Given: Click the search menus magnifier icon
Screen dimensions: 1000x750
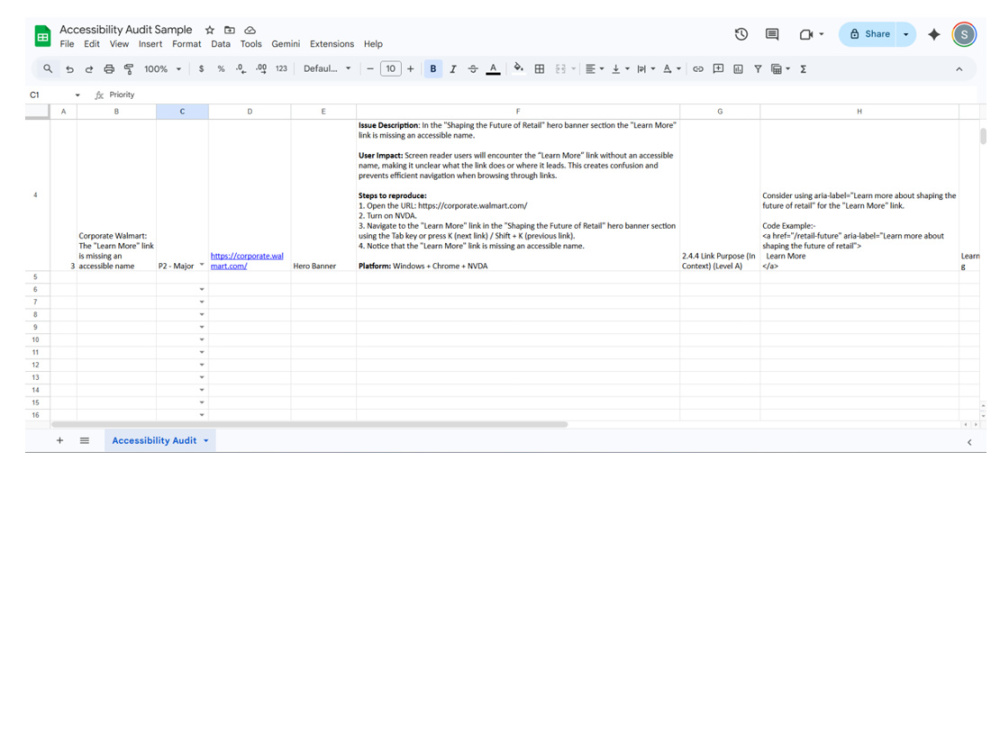Looking at the screenshot, I should (x=48, y=69).
